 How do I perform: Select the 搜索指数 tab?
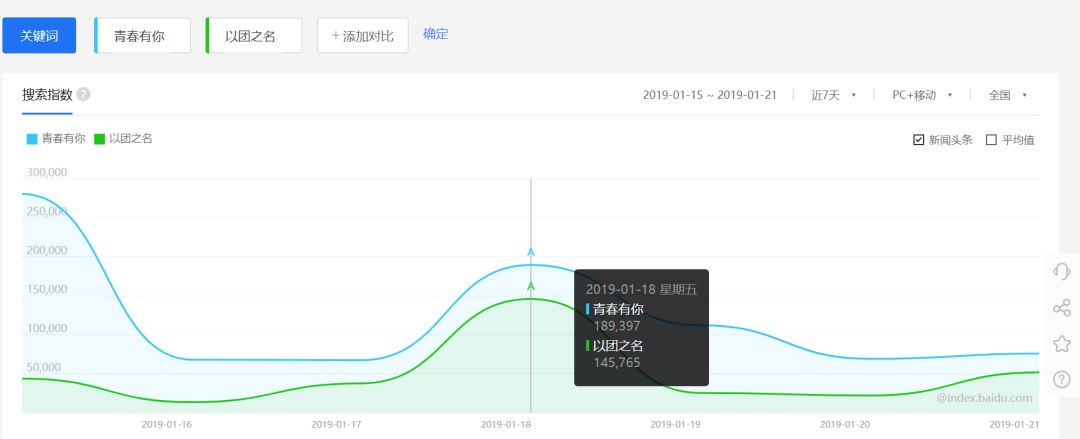tap(47, 95)
